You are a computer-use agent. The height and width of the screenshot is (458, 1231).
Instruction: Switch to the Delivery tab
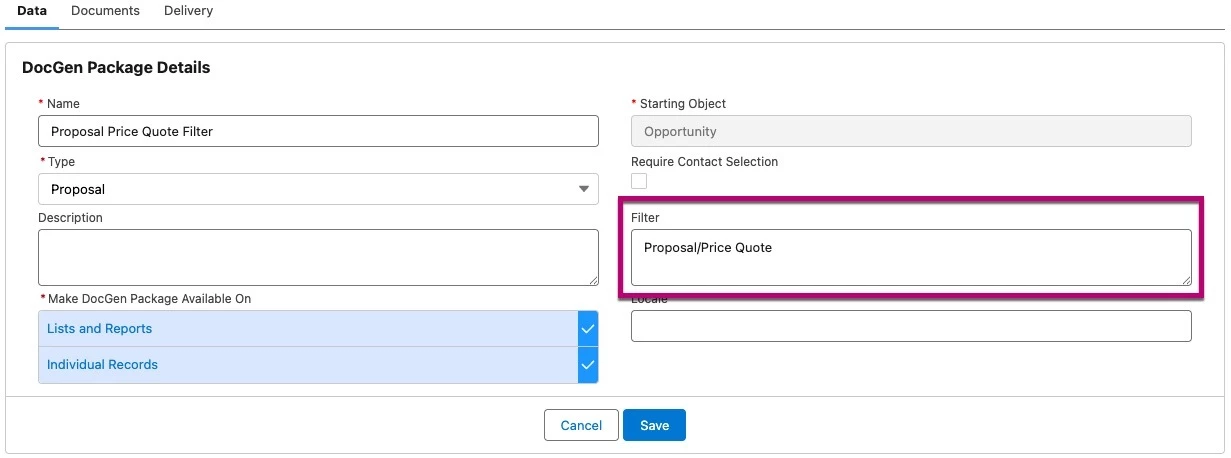188,11
